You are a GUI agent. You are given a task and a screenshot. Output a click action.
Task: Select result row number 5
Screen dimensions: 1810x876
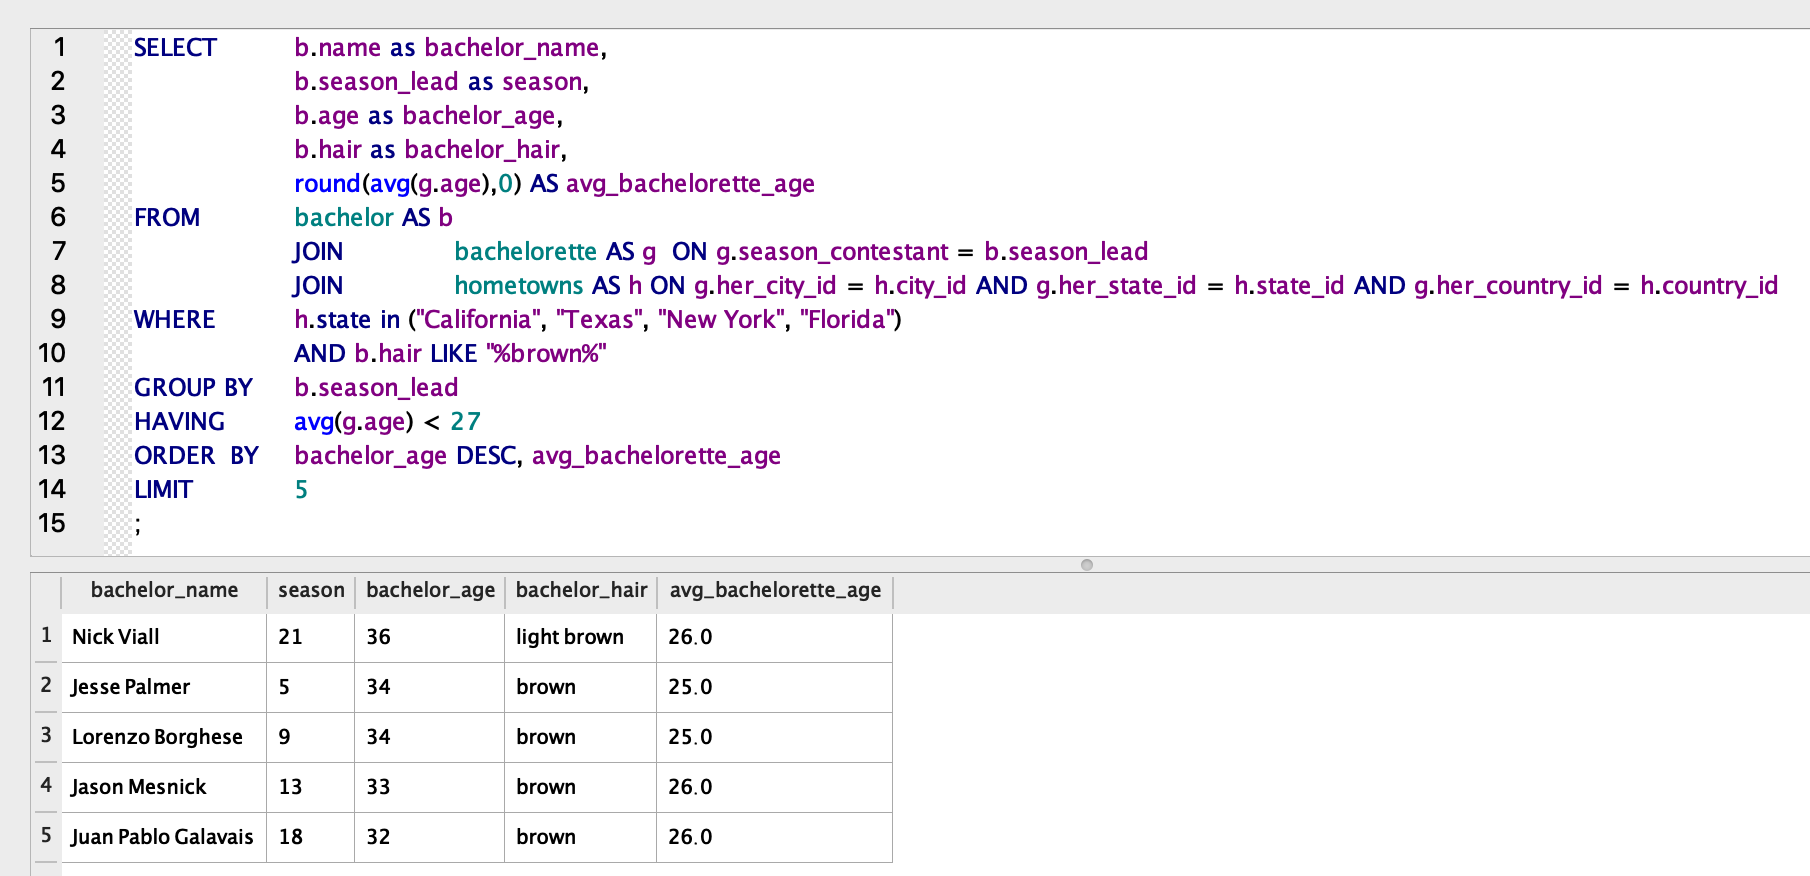tap(46, 836)
